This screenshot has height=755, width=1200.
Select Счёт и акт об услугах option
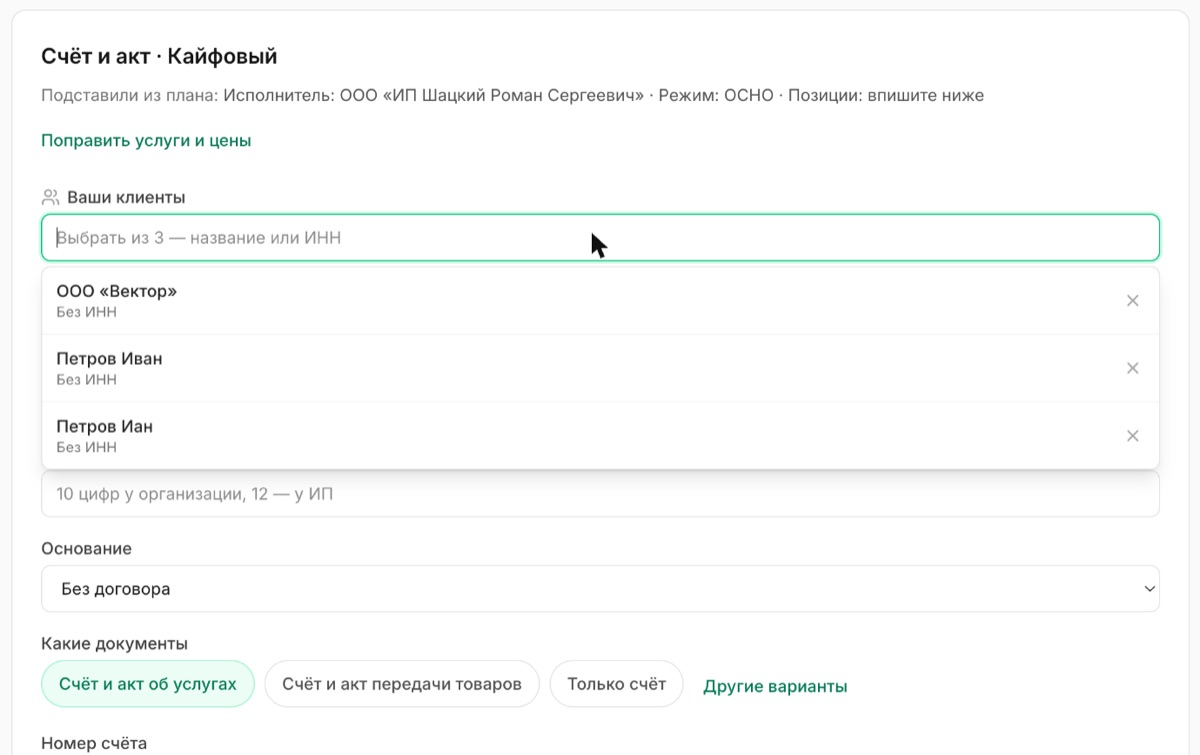148,684
